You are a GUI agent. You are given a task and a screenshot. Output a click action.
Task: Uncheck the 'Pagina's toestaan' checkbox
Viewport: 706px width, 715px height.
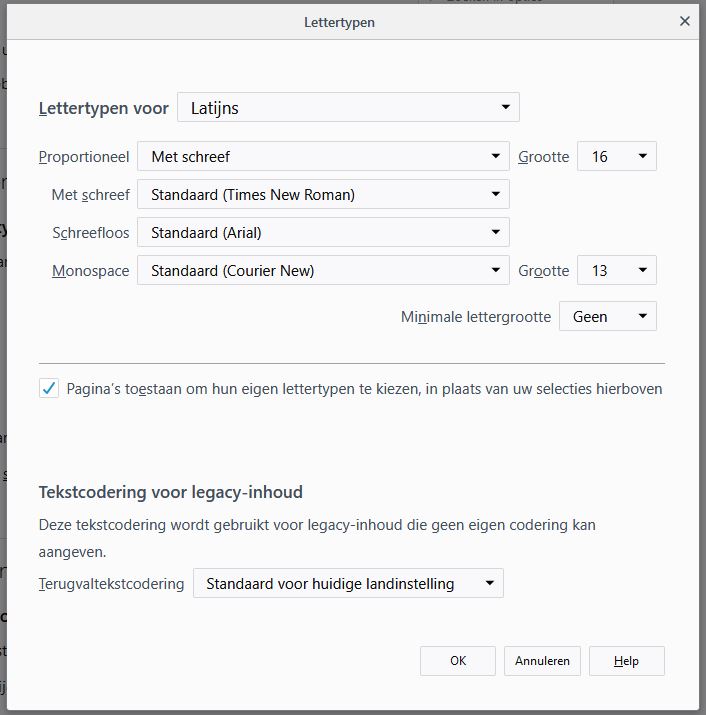click(x=49, y=389)
